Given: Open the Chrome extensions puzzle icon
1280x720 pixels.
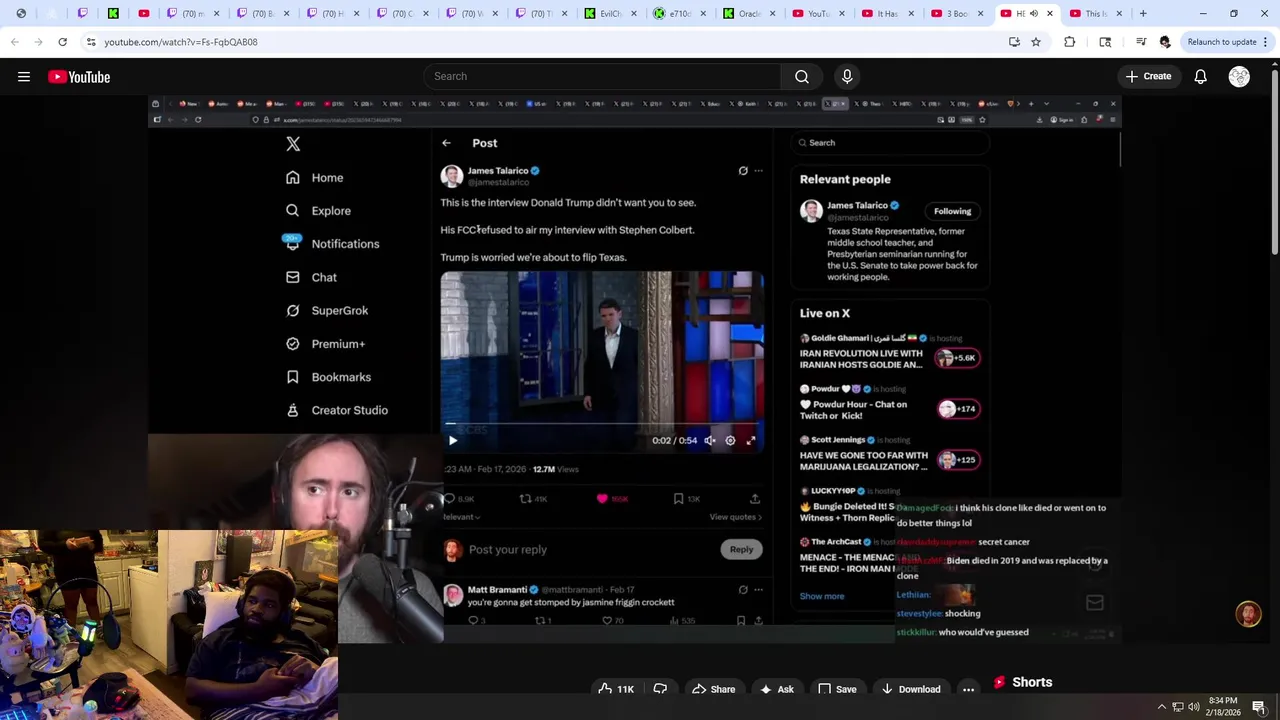Looking at the screenshot, I should 1070,42.
